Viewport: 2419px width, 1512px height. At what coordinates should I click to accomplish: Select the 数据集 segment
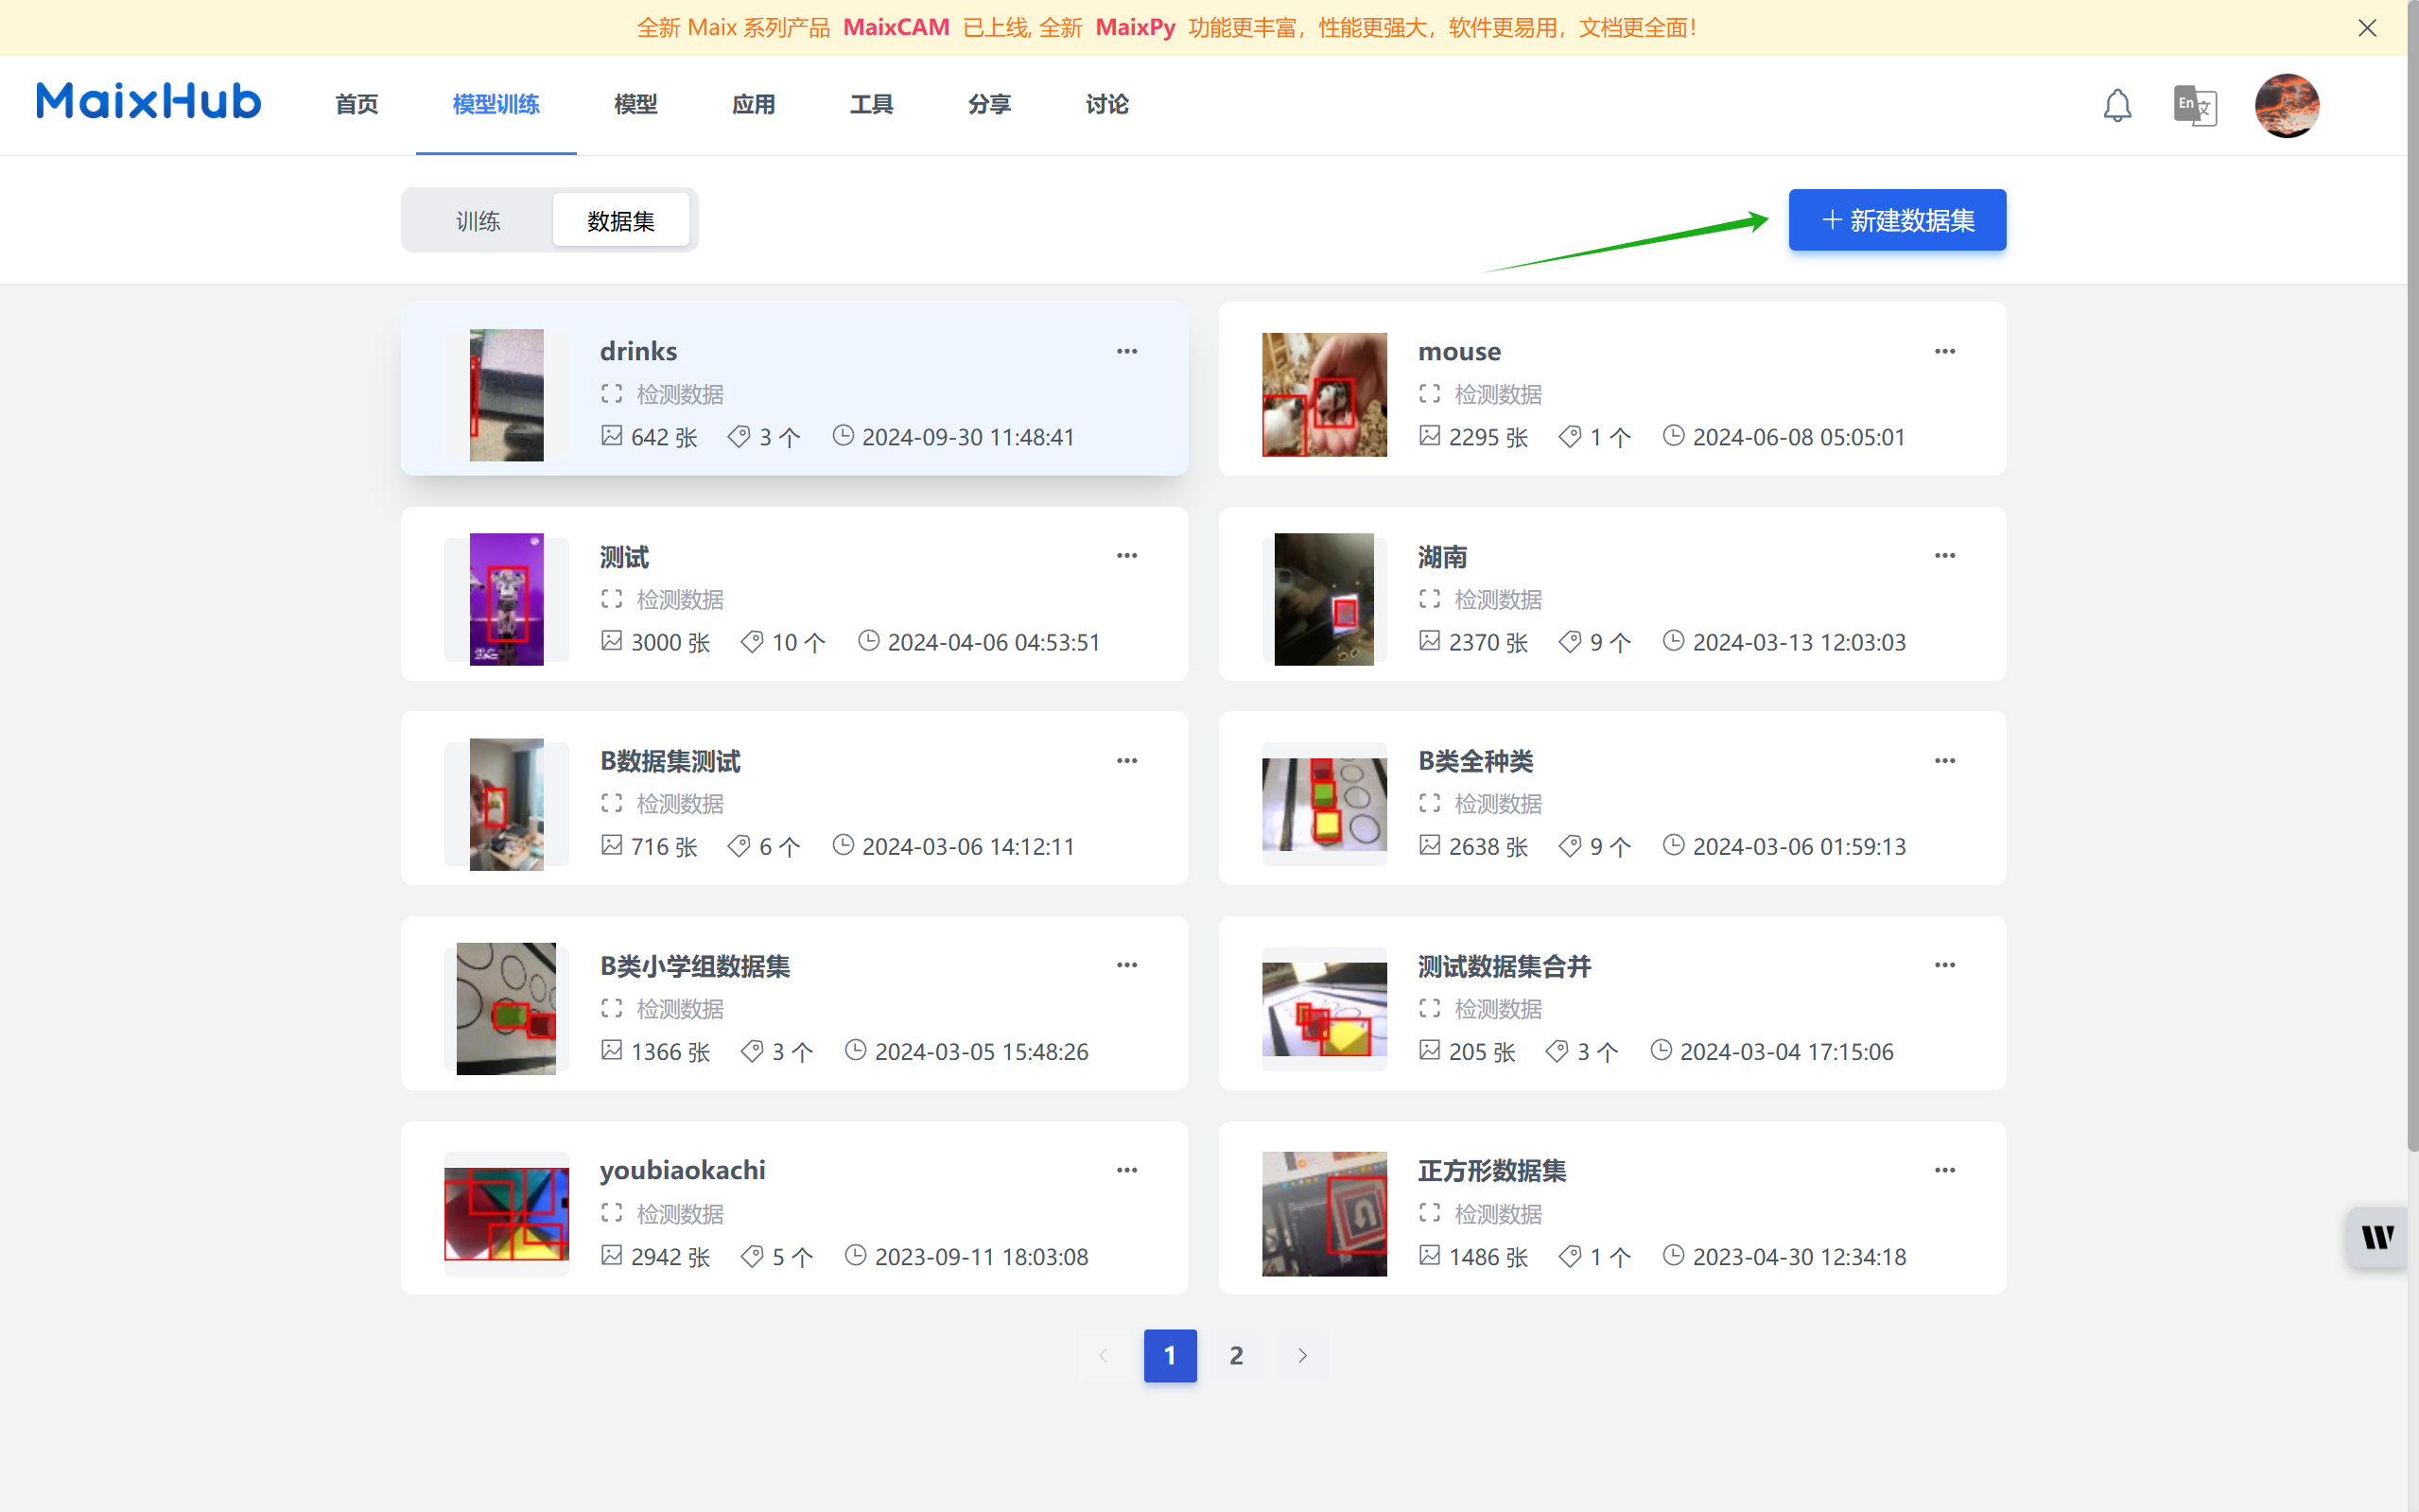tap(621, 220)
